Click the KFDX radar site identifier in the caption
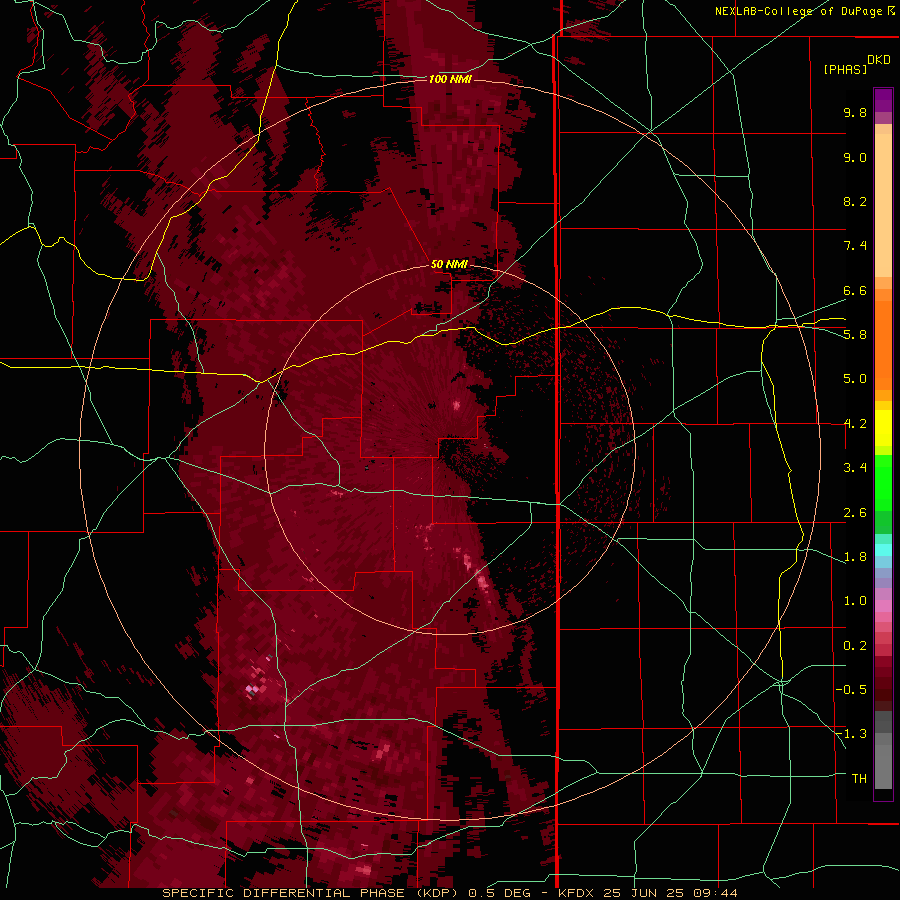The image size is (900, 900). [x=574, y=893]
